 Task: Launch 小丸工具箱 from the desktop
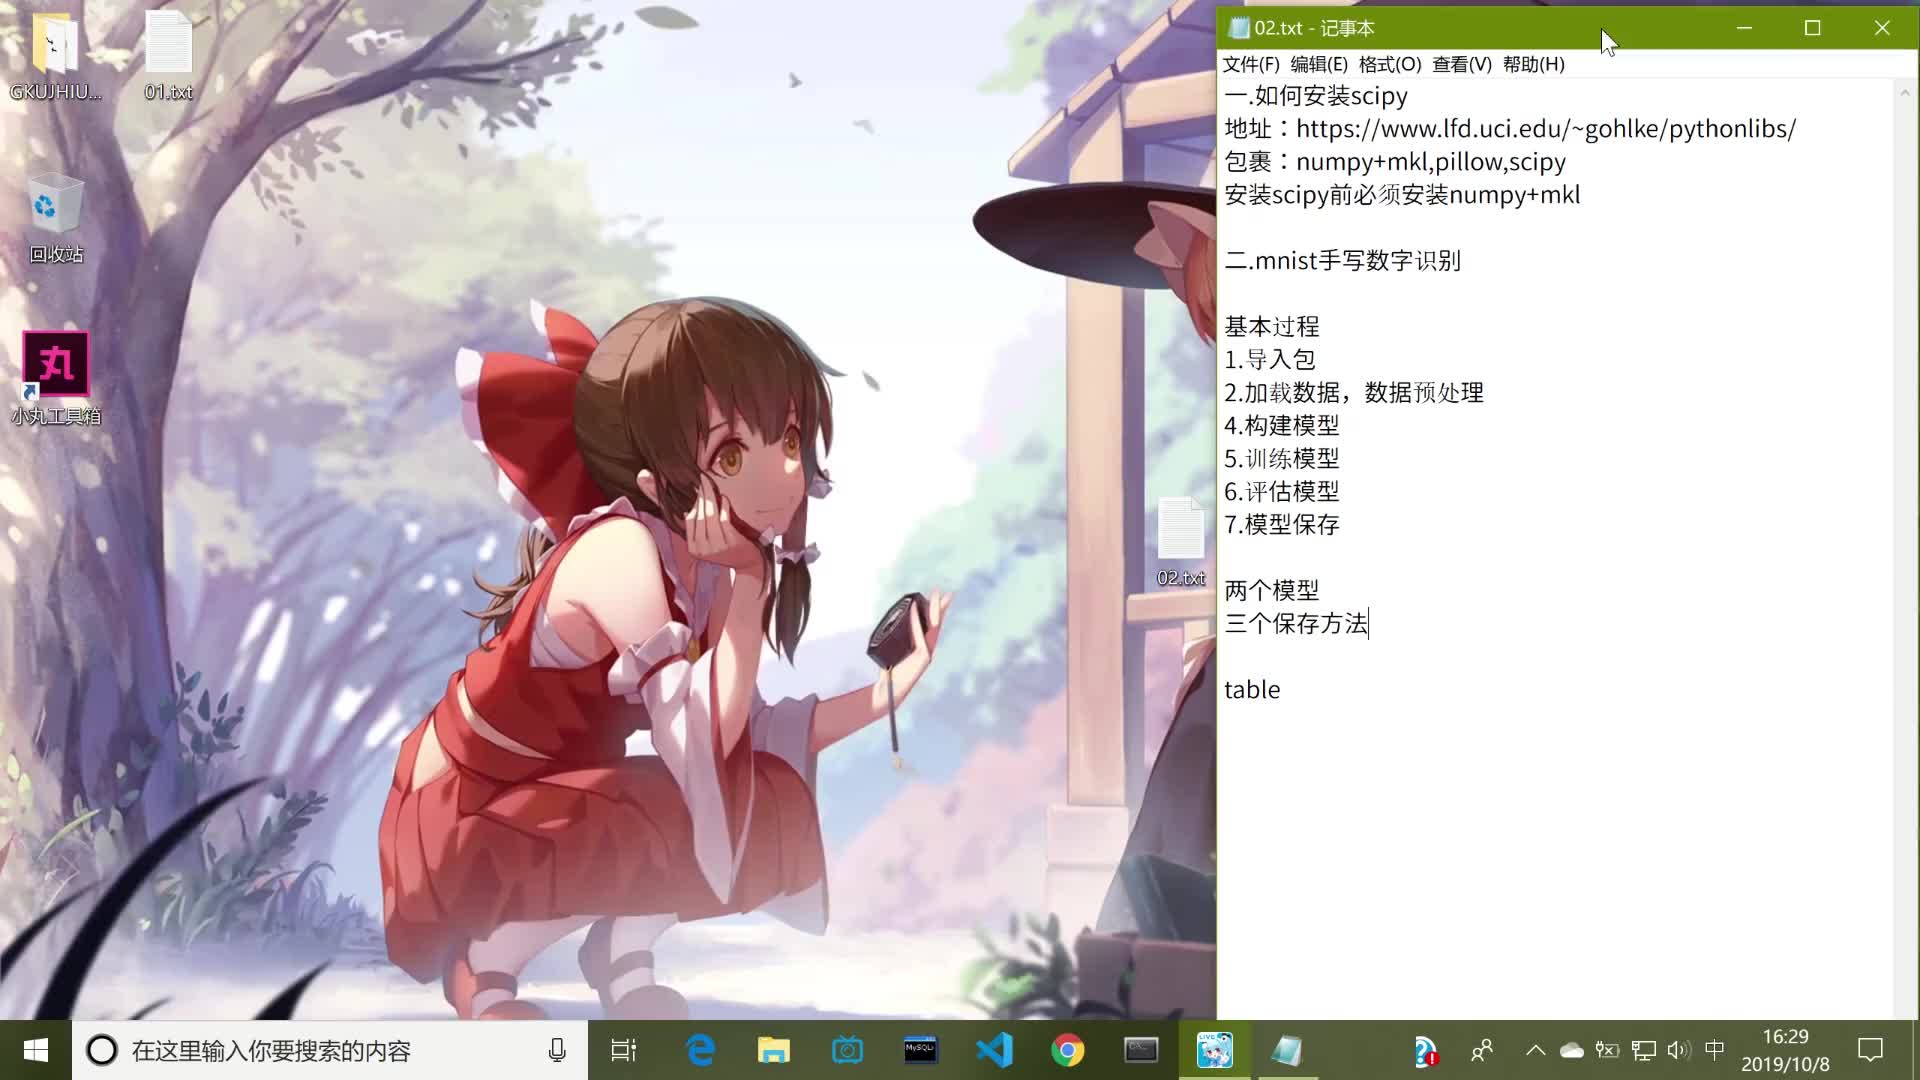[55, 365]
